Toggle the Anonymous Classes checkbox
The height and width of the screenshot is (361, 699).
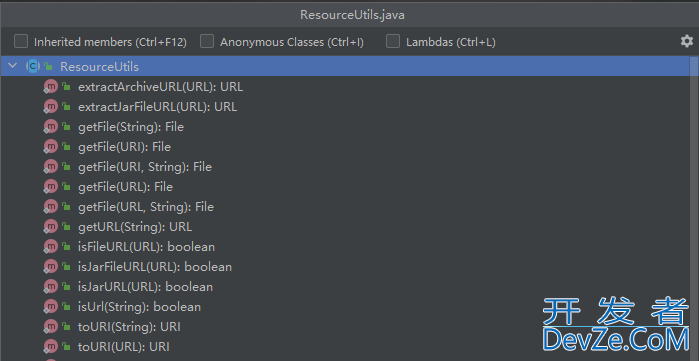[x=207, y=41]
